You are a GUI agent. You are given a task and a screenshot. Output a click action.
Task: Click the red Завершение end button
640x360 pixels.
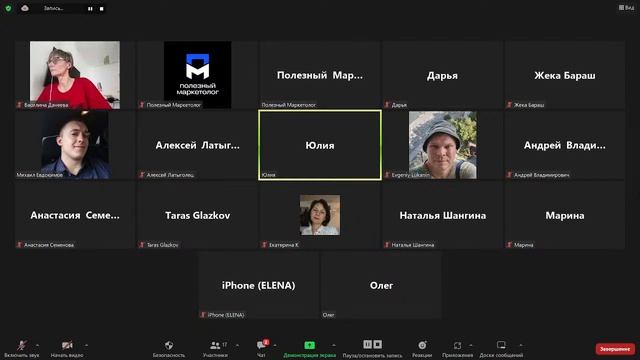point(615,349)
